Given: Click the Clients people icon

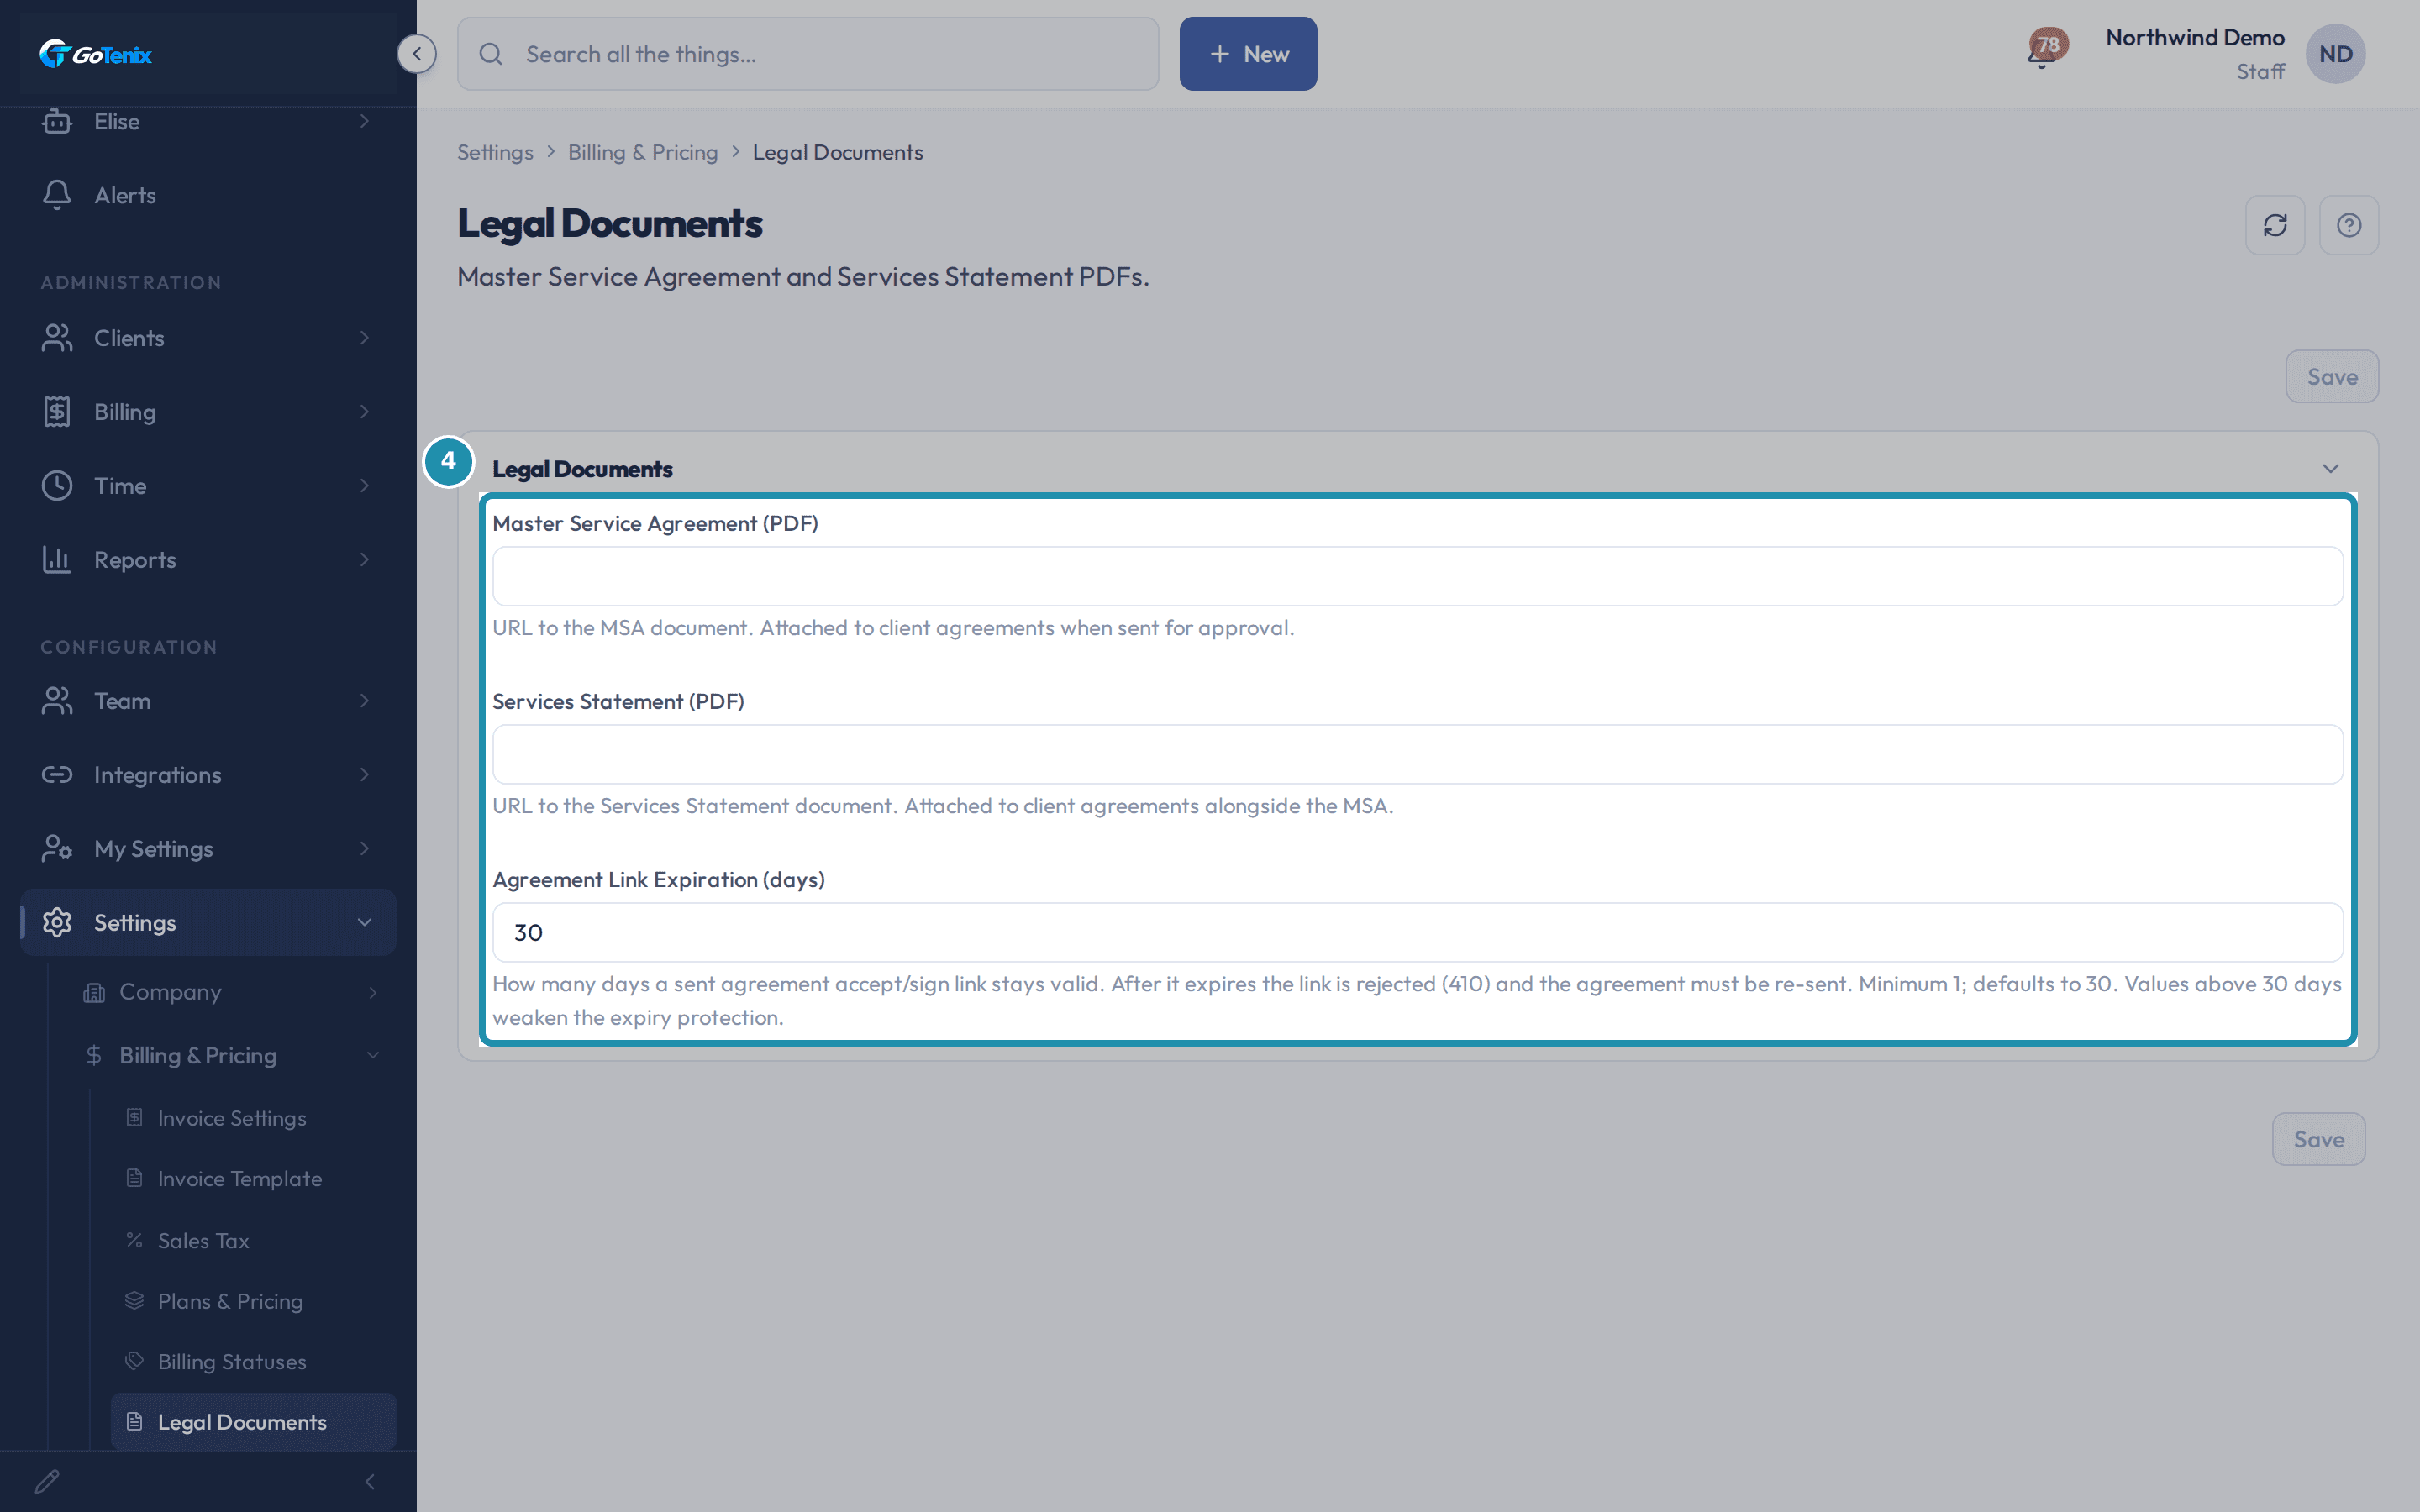Looking at the screenshot, I should point(57,338).
